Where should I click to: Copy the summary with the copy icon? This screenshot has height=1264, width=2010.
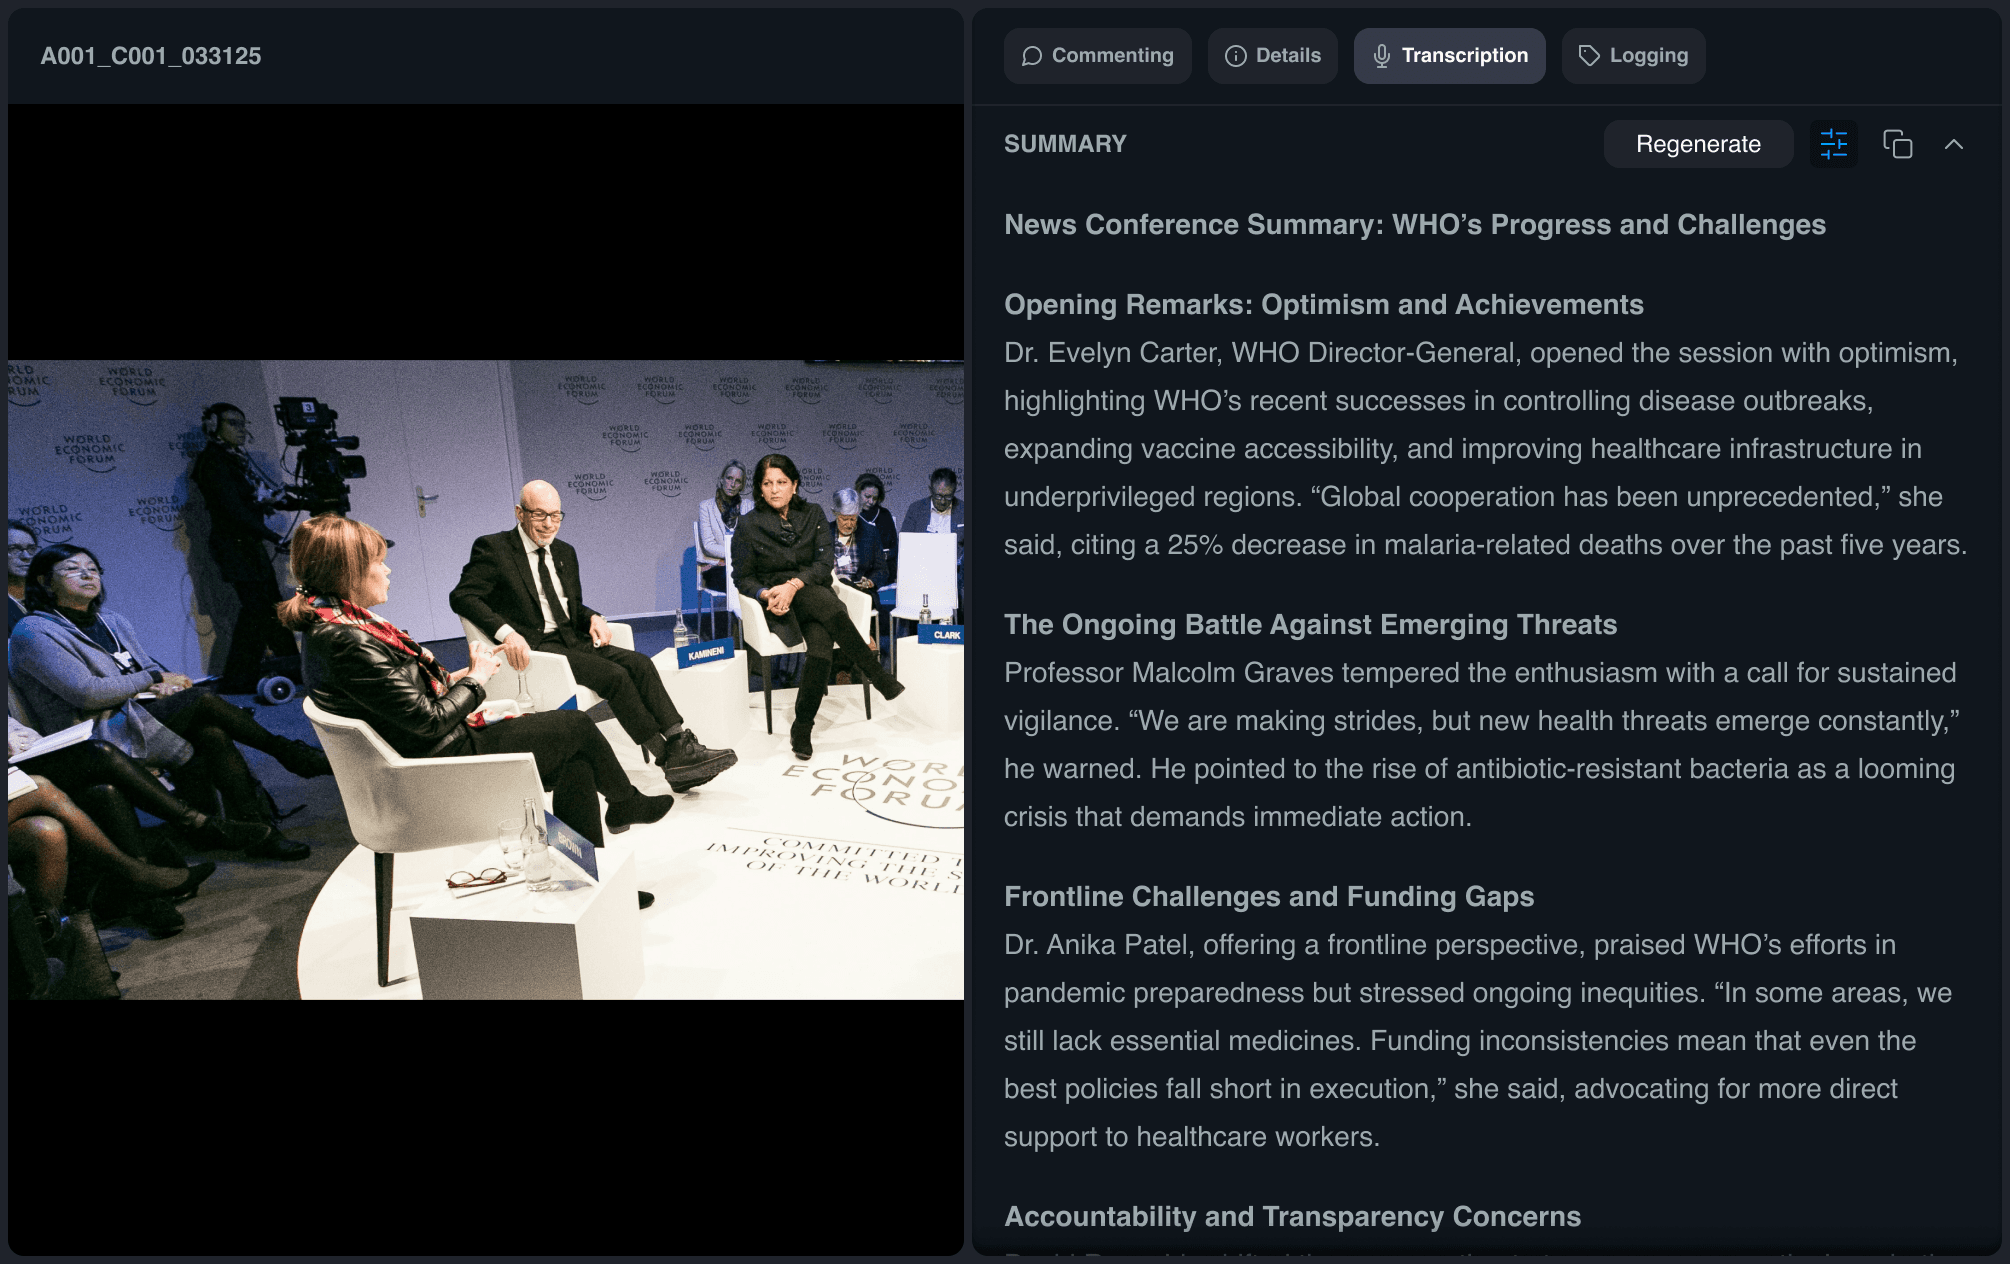point(1897,144)
